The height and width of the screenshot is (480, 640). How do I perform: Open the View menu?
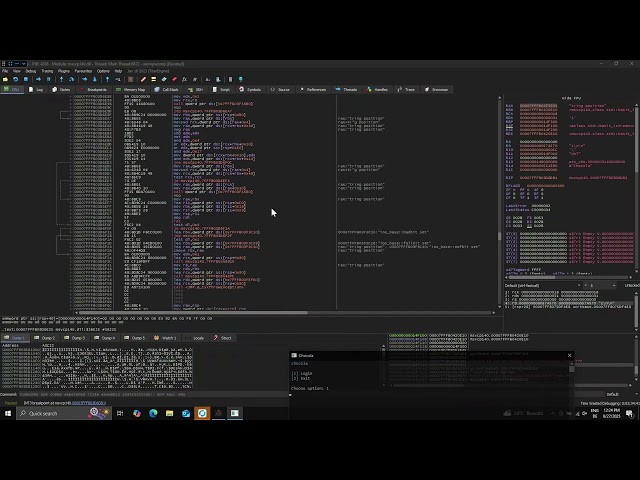pos(17,71)
